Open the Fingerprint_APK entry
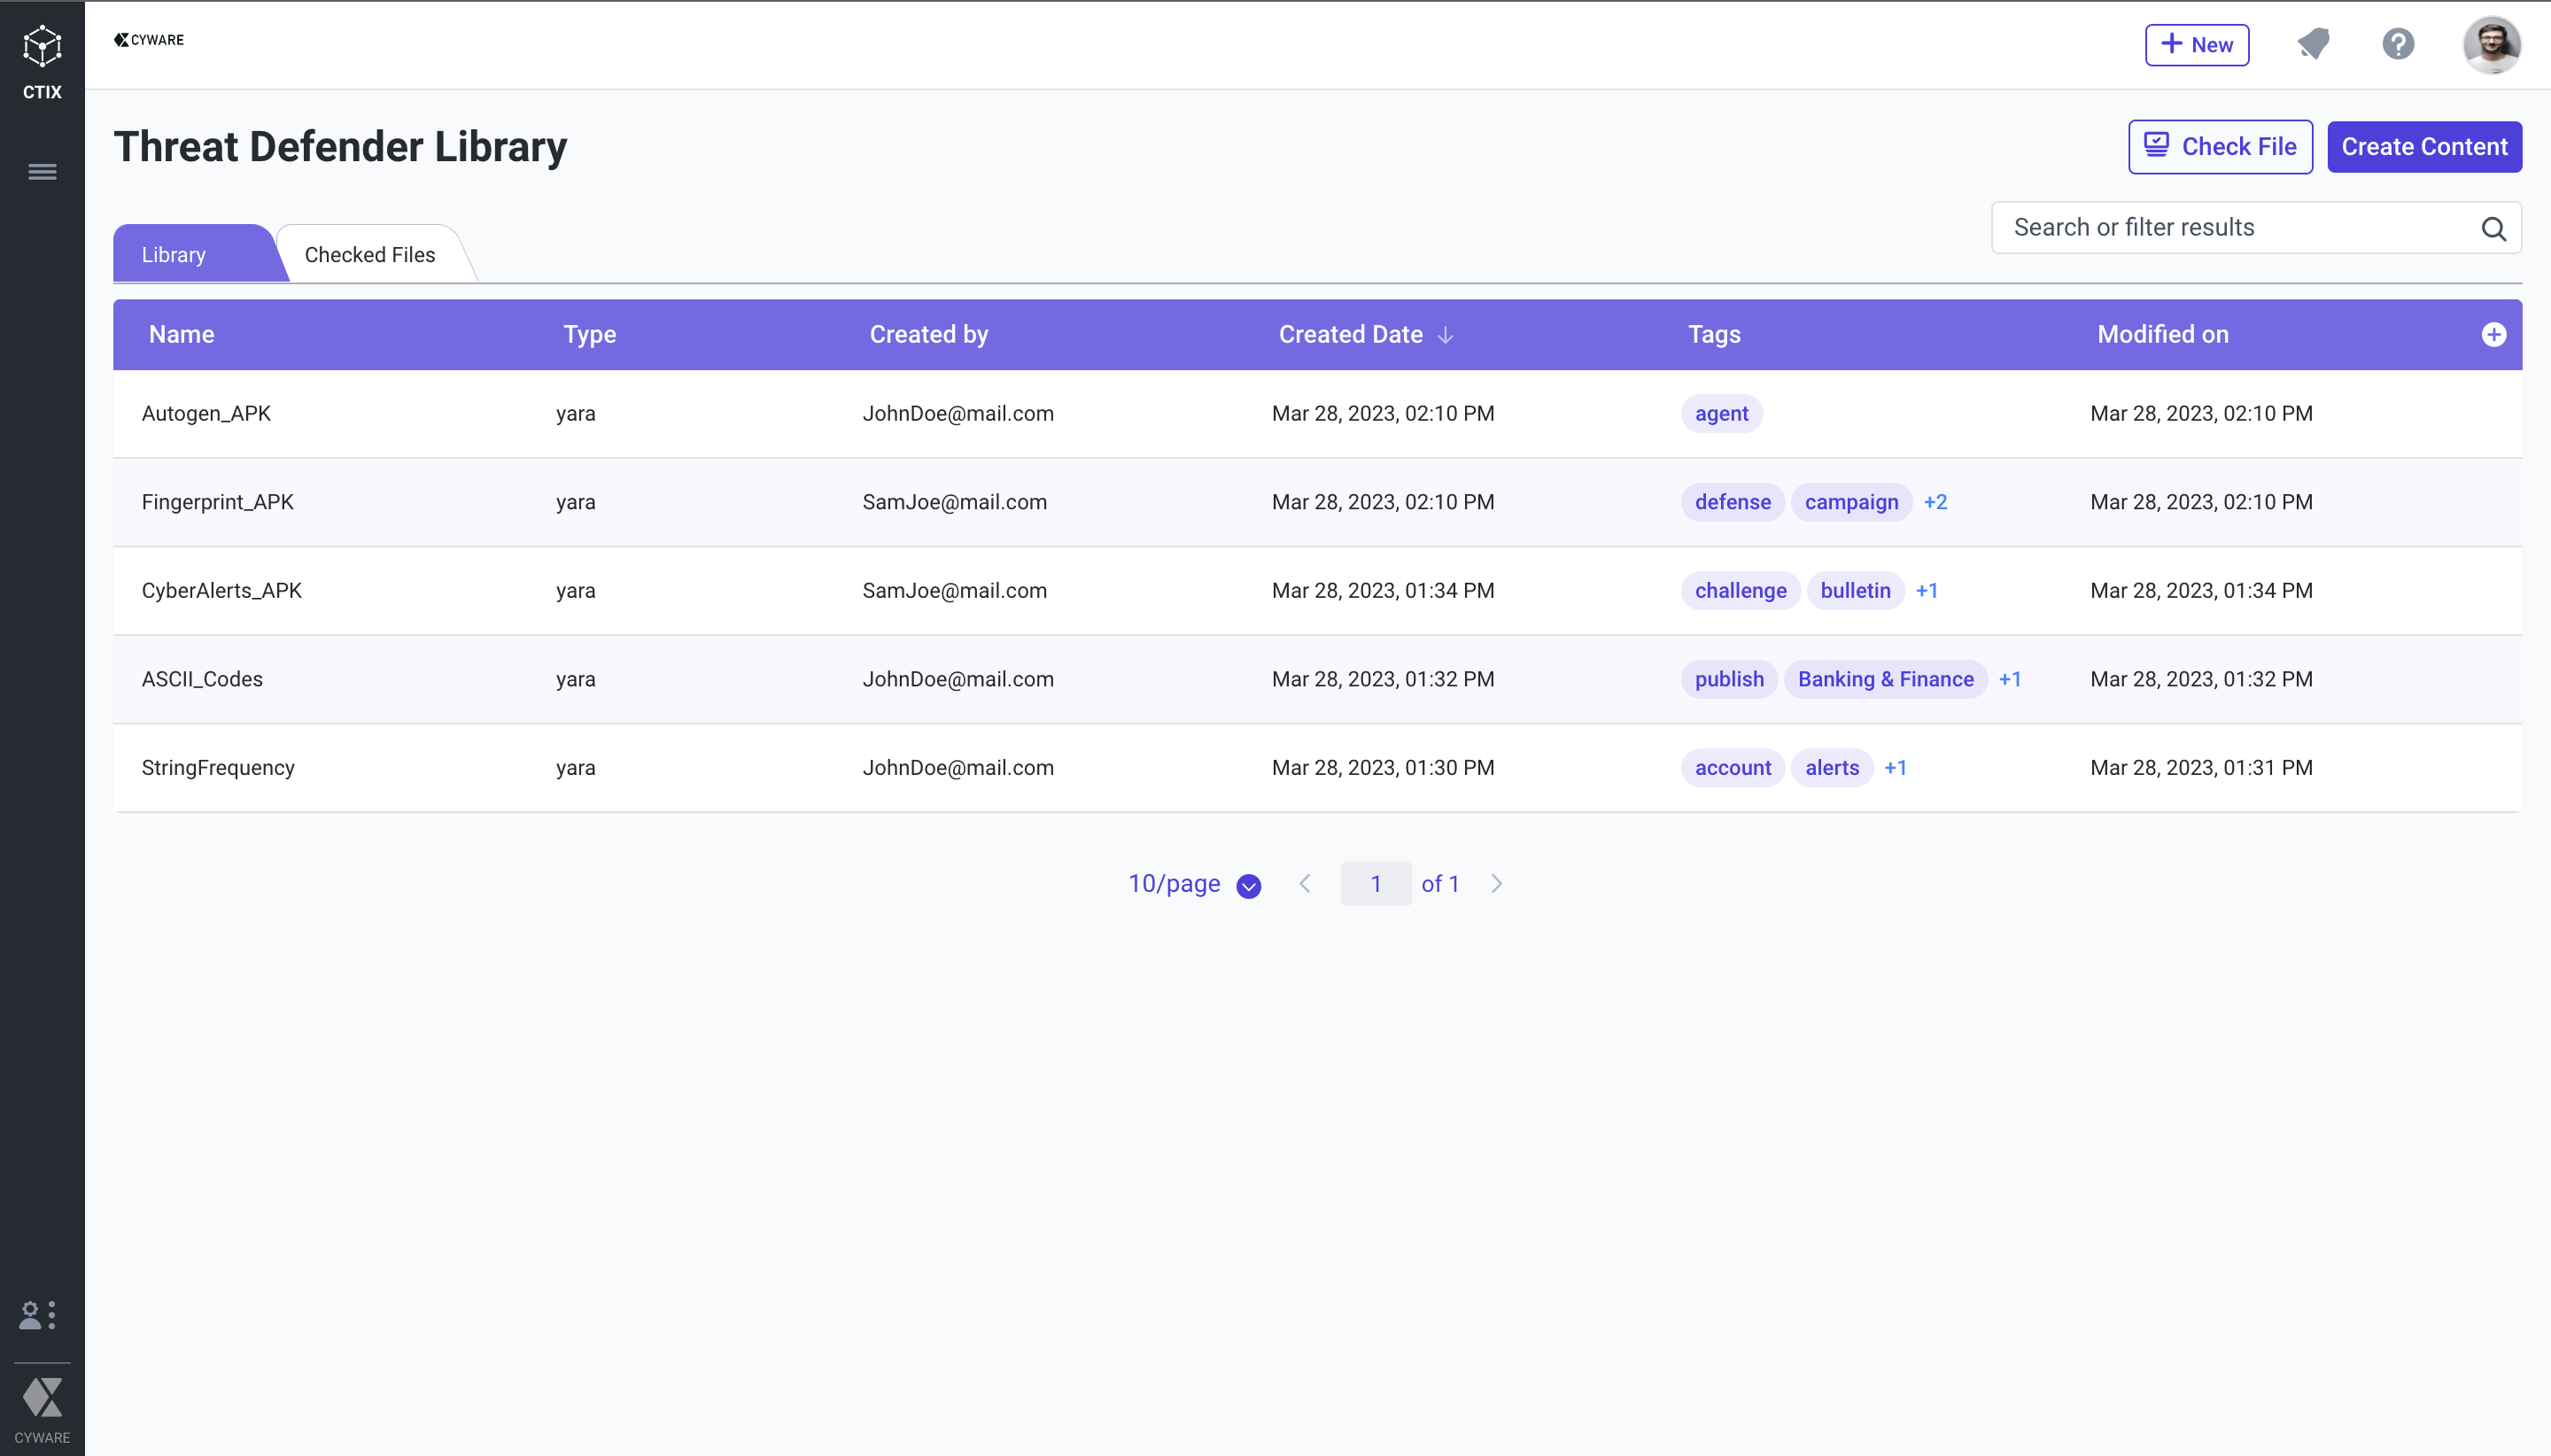The image size is (2551, 1456). coord(218,502)
